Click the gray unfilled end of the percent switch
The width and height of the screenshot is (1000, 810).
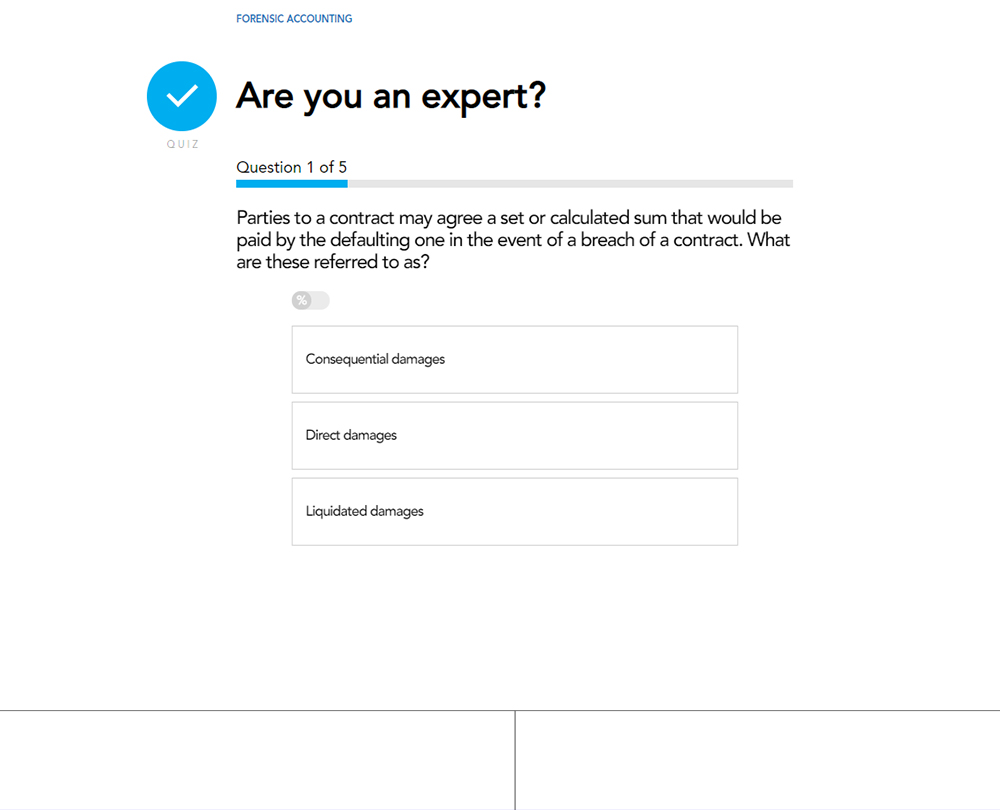pyautogui.click(x=321, y=301)
